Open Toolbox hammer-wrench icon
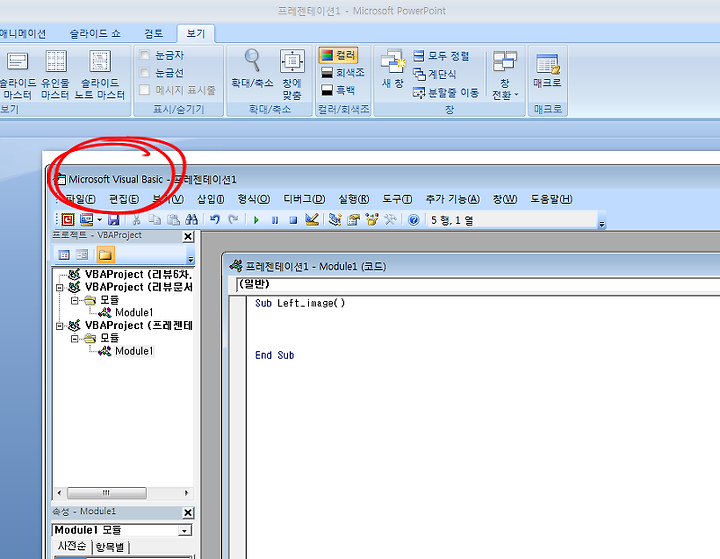 [x=390, y=220]
